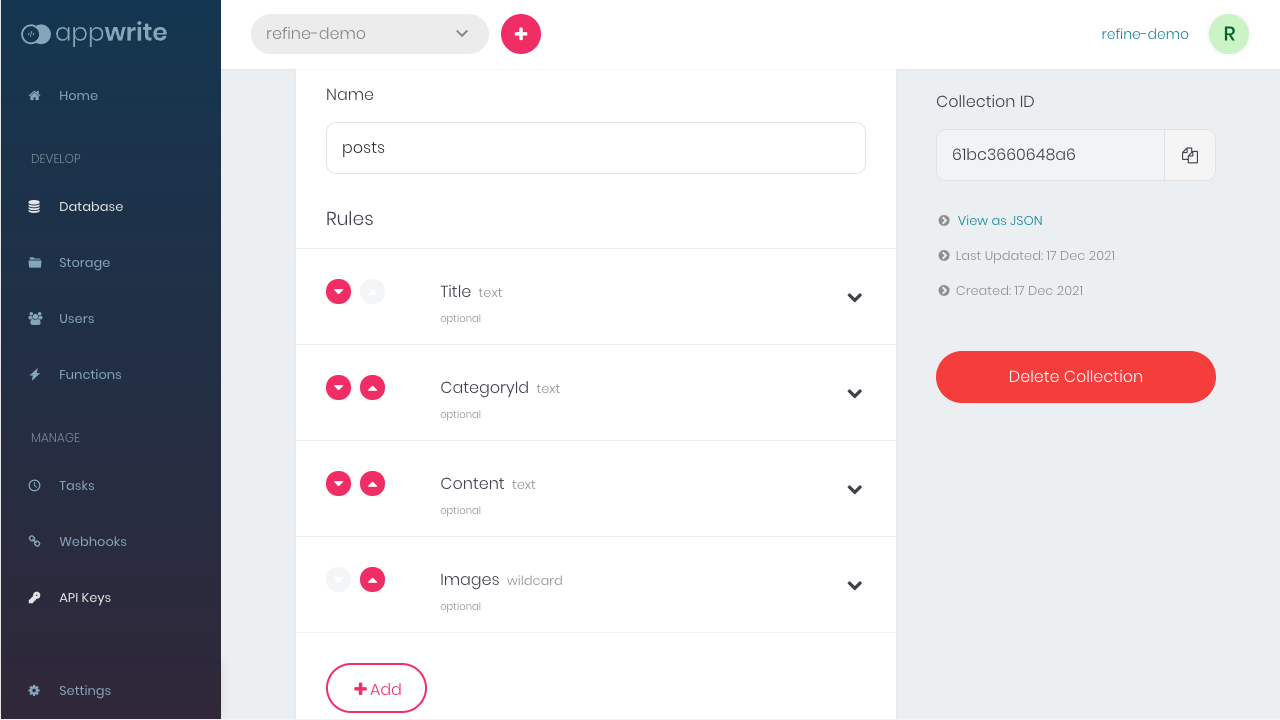Open API Keys page
This screenshot has height=720, width=1280.
pos(84,598)
